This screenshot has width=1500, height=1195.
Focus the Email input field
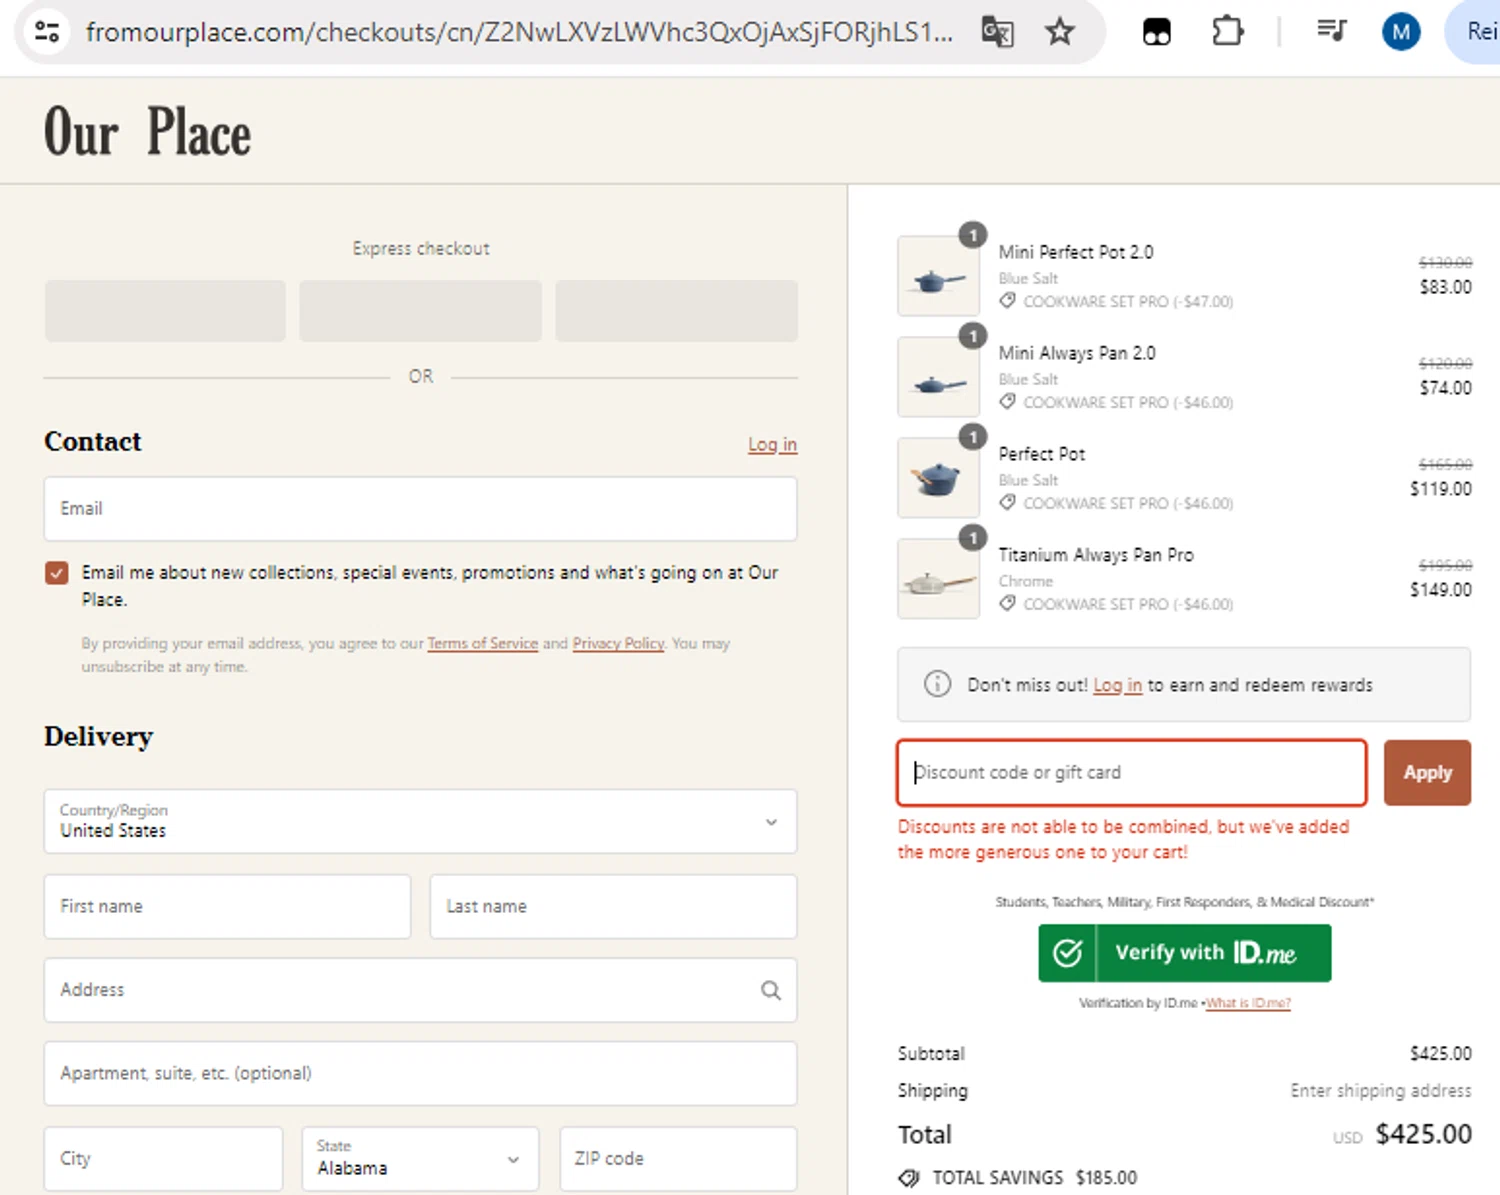tap(420, 508)
